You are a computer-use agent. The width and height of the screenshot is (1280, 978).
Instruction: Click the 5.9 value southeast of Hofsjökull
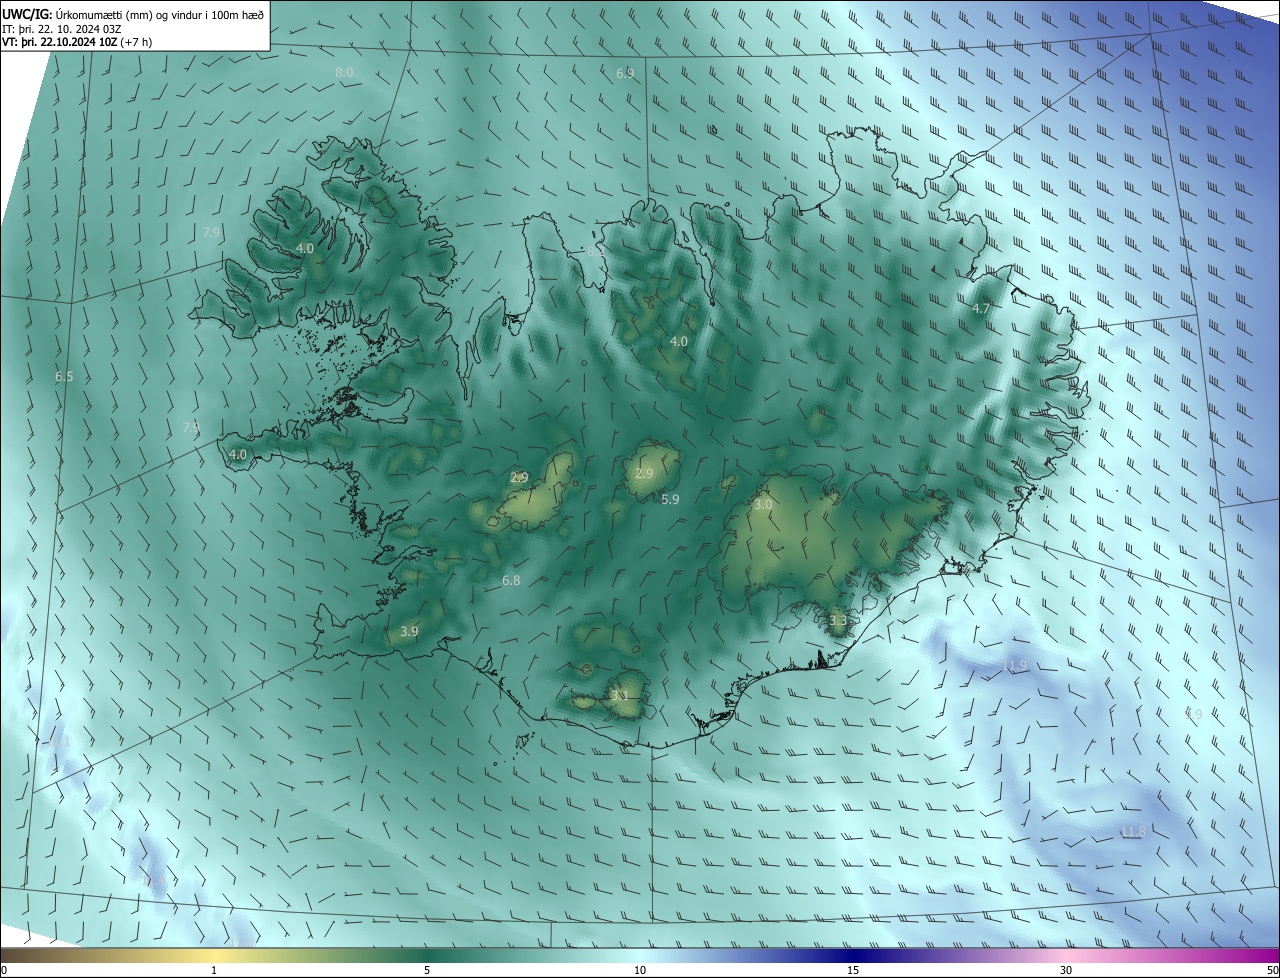coord(670,499)
